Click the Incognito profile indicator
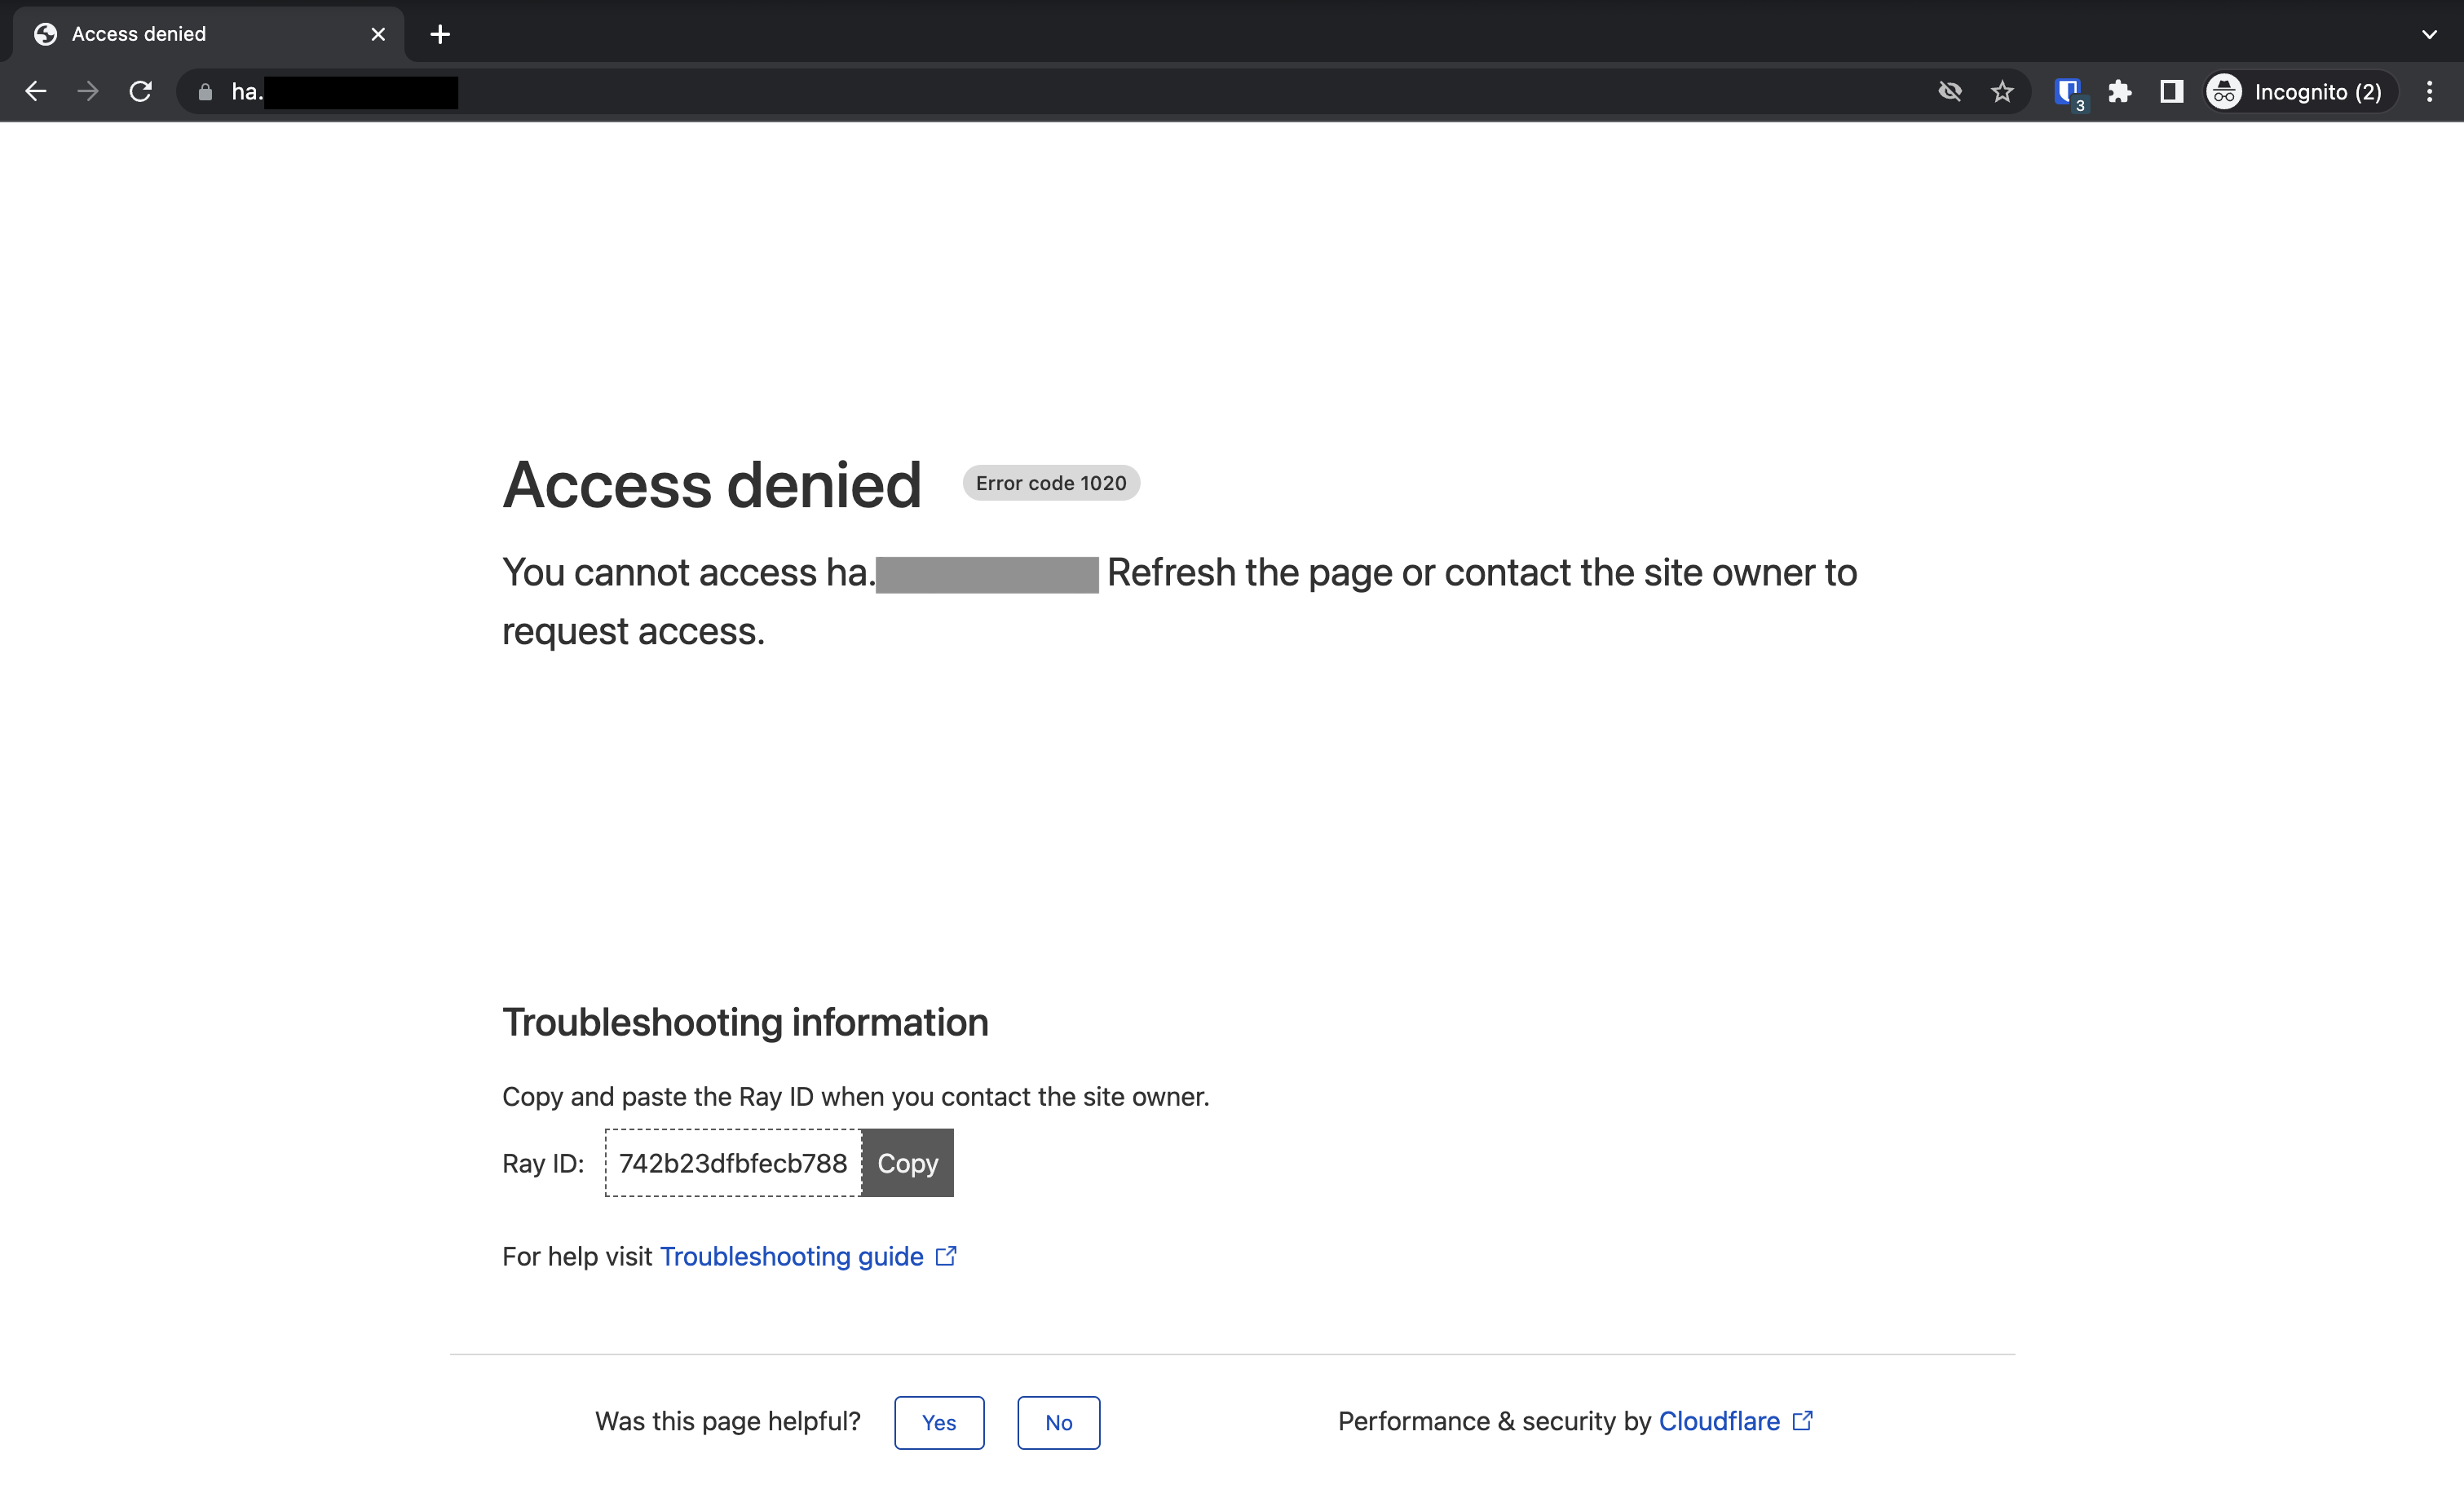 click(2297, 91)
